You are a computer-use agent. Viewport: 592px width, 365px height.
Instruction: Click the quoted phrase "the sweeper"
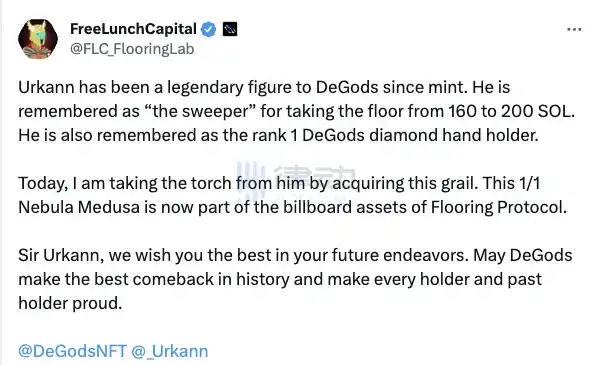pyautogui.click(x=200, y=111)
